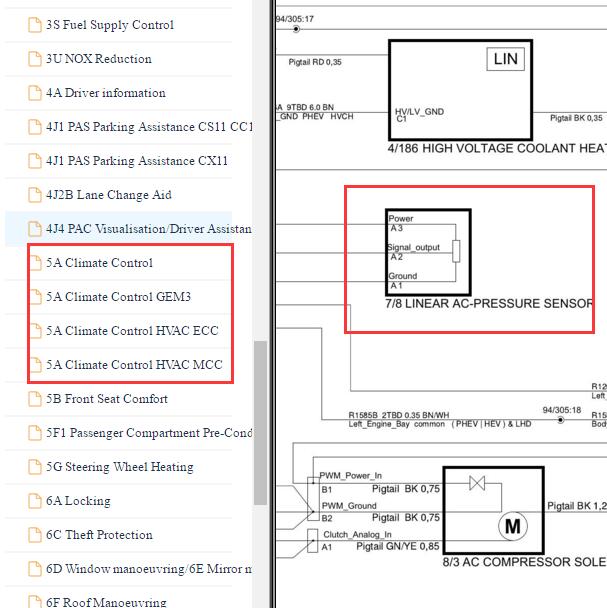This screenshot has height=608, width=607.
Task: Open the 3U NOX Reduction document
Action: point(118,59)
